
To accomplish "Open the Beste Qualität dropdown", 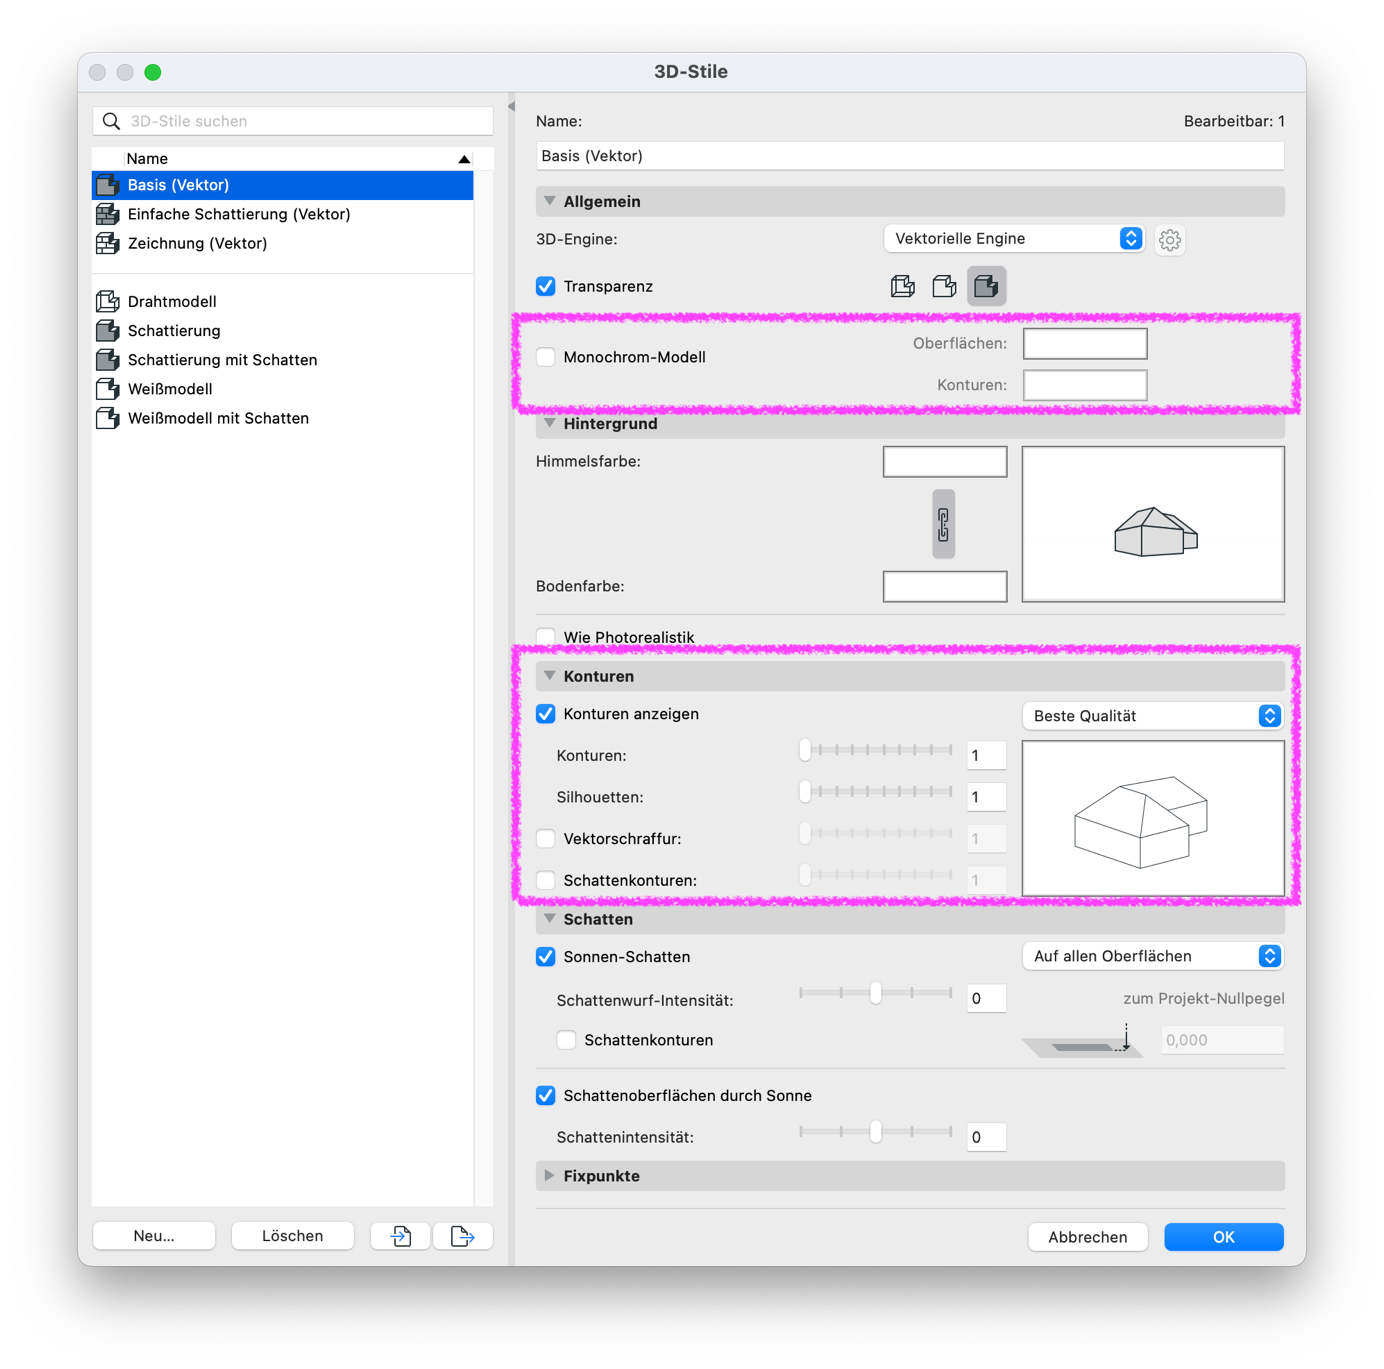I will (1153, 716).
